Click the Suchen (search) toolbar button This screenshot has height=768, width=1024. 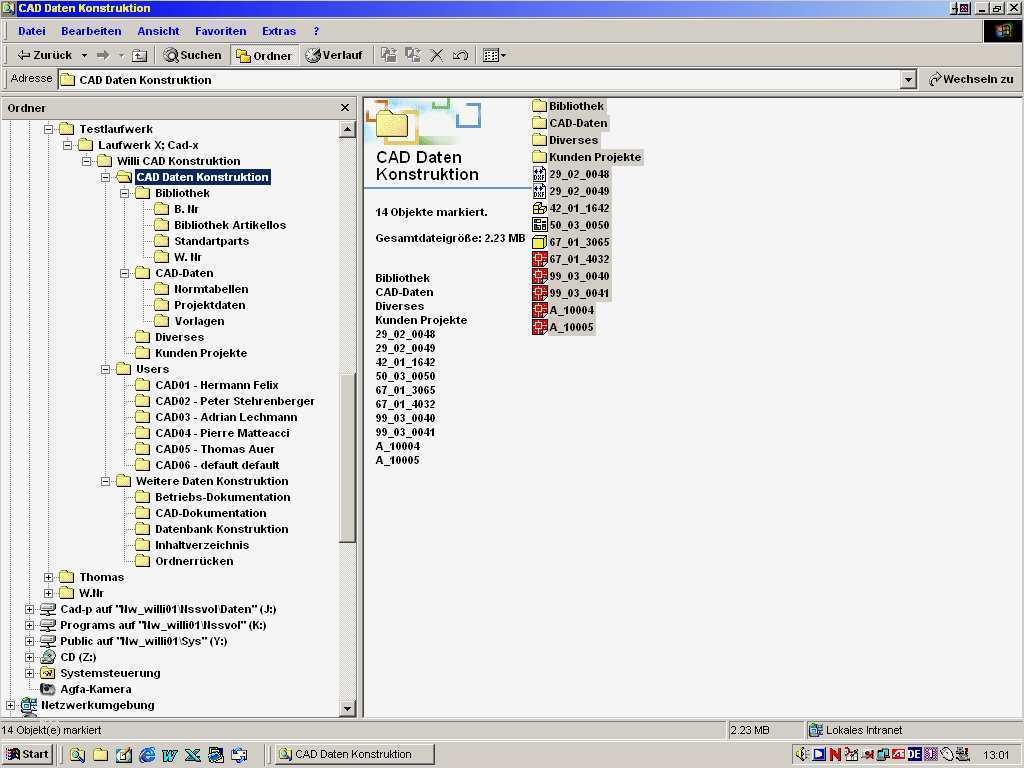192,55
